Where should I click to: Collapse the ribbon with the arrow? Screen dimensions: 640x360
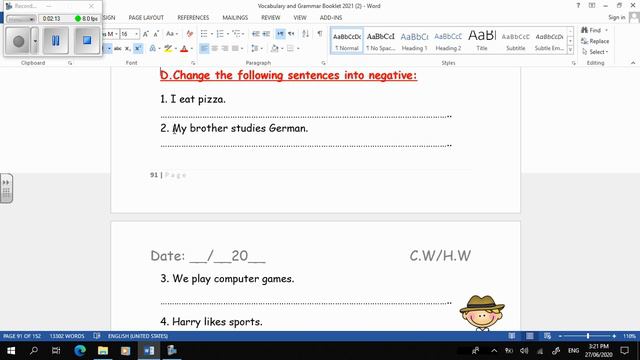633,63
